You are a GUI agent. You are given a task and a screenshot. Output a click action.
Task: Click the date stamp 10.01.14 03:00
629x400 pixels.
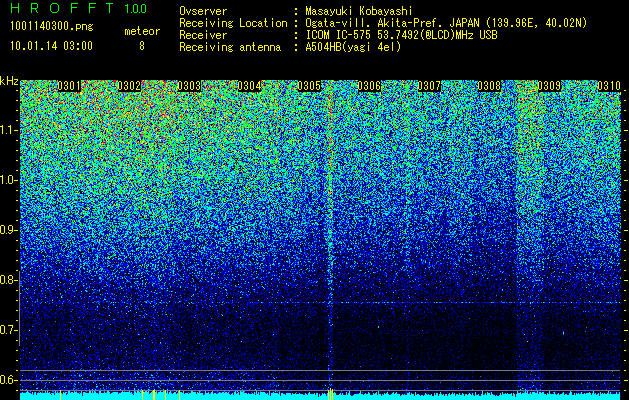pyautogui.click(x=51, y=46)
